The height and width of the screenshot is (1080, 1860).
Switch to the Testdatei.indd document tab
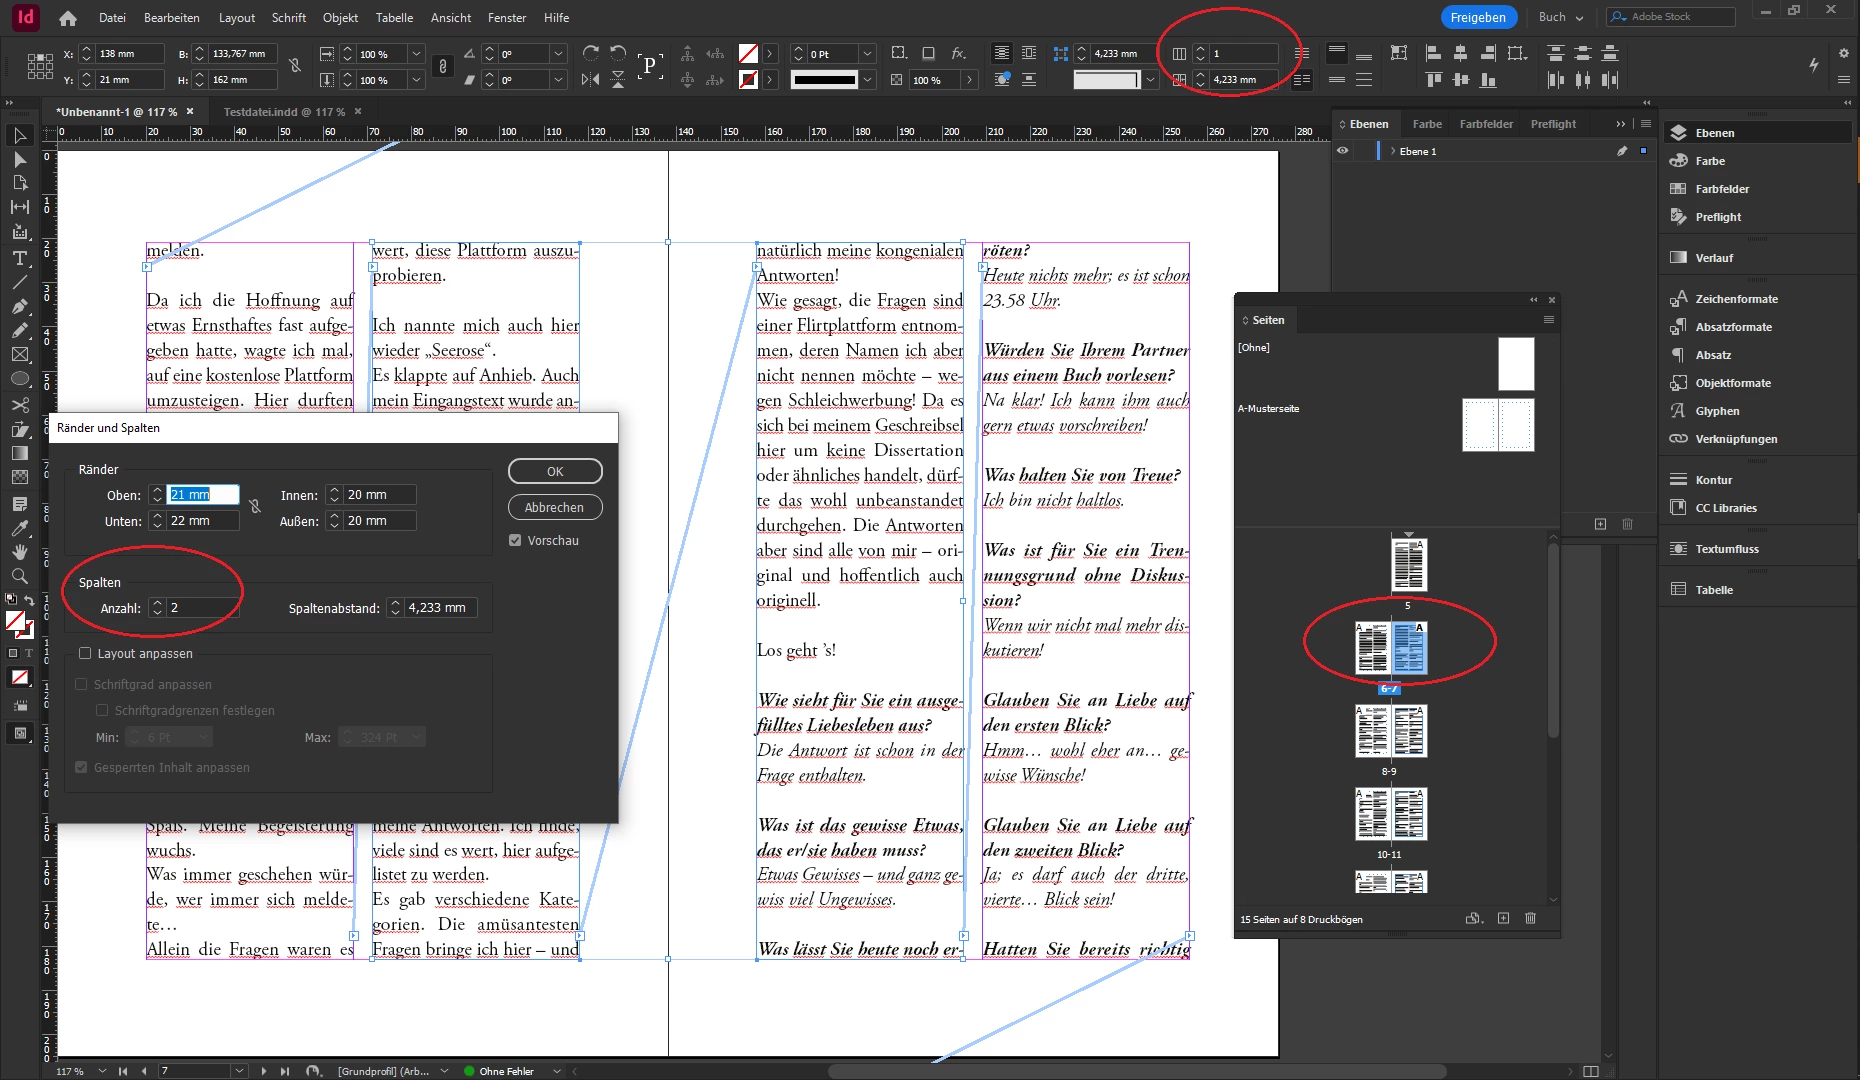[284, 112]
